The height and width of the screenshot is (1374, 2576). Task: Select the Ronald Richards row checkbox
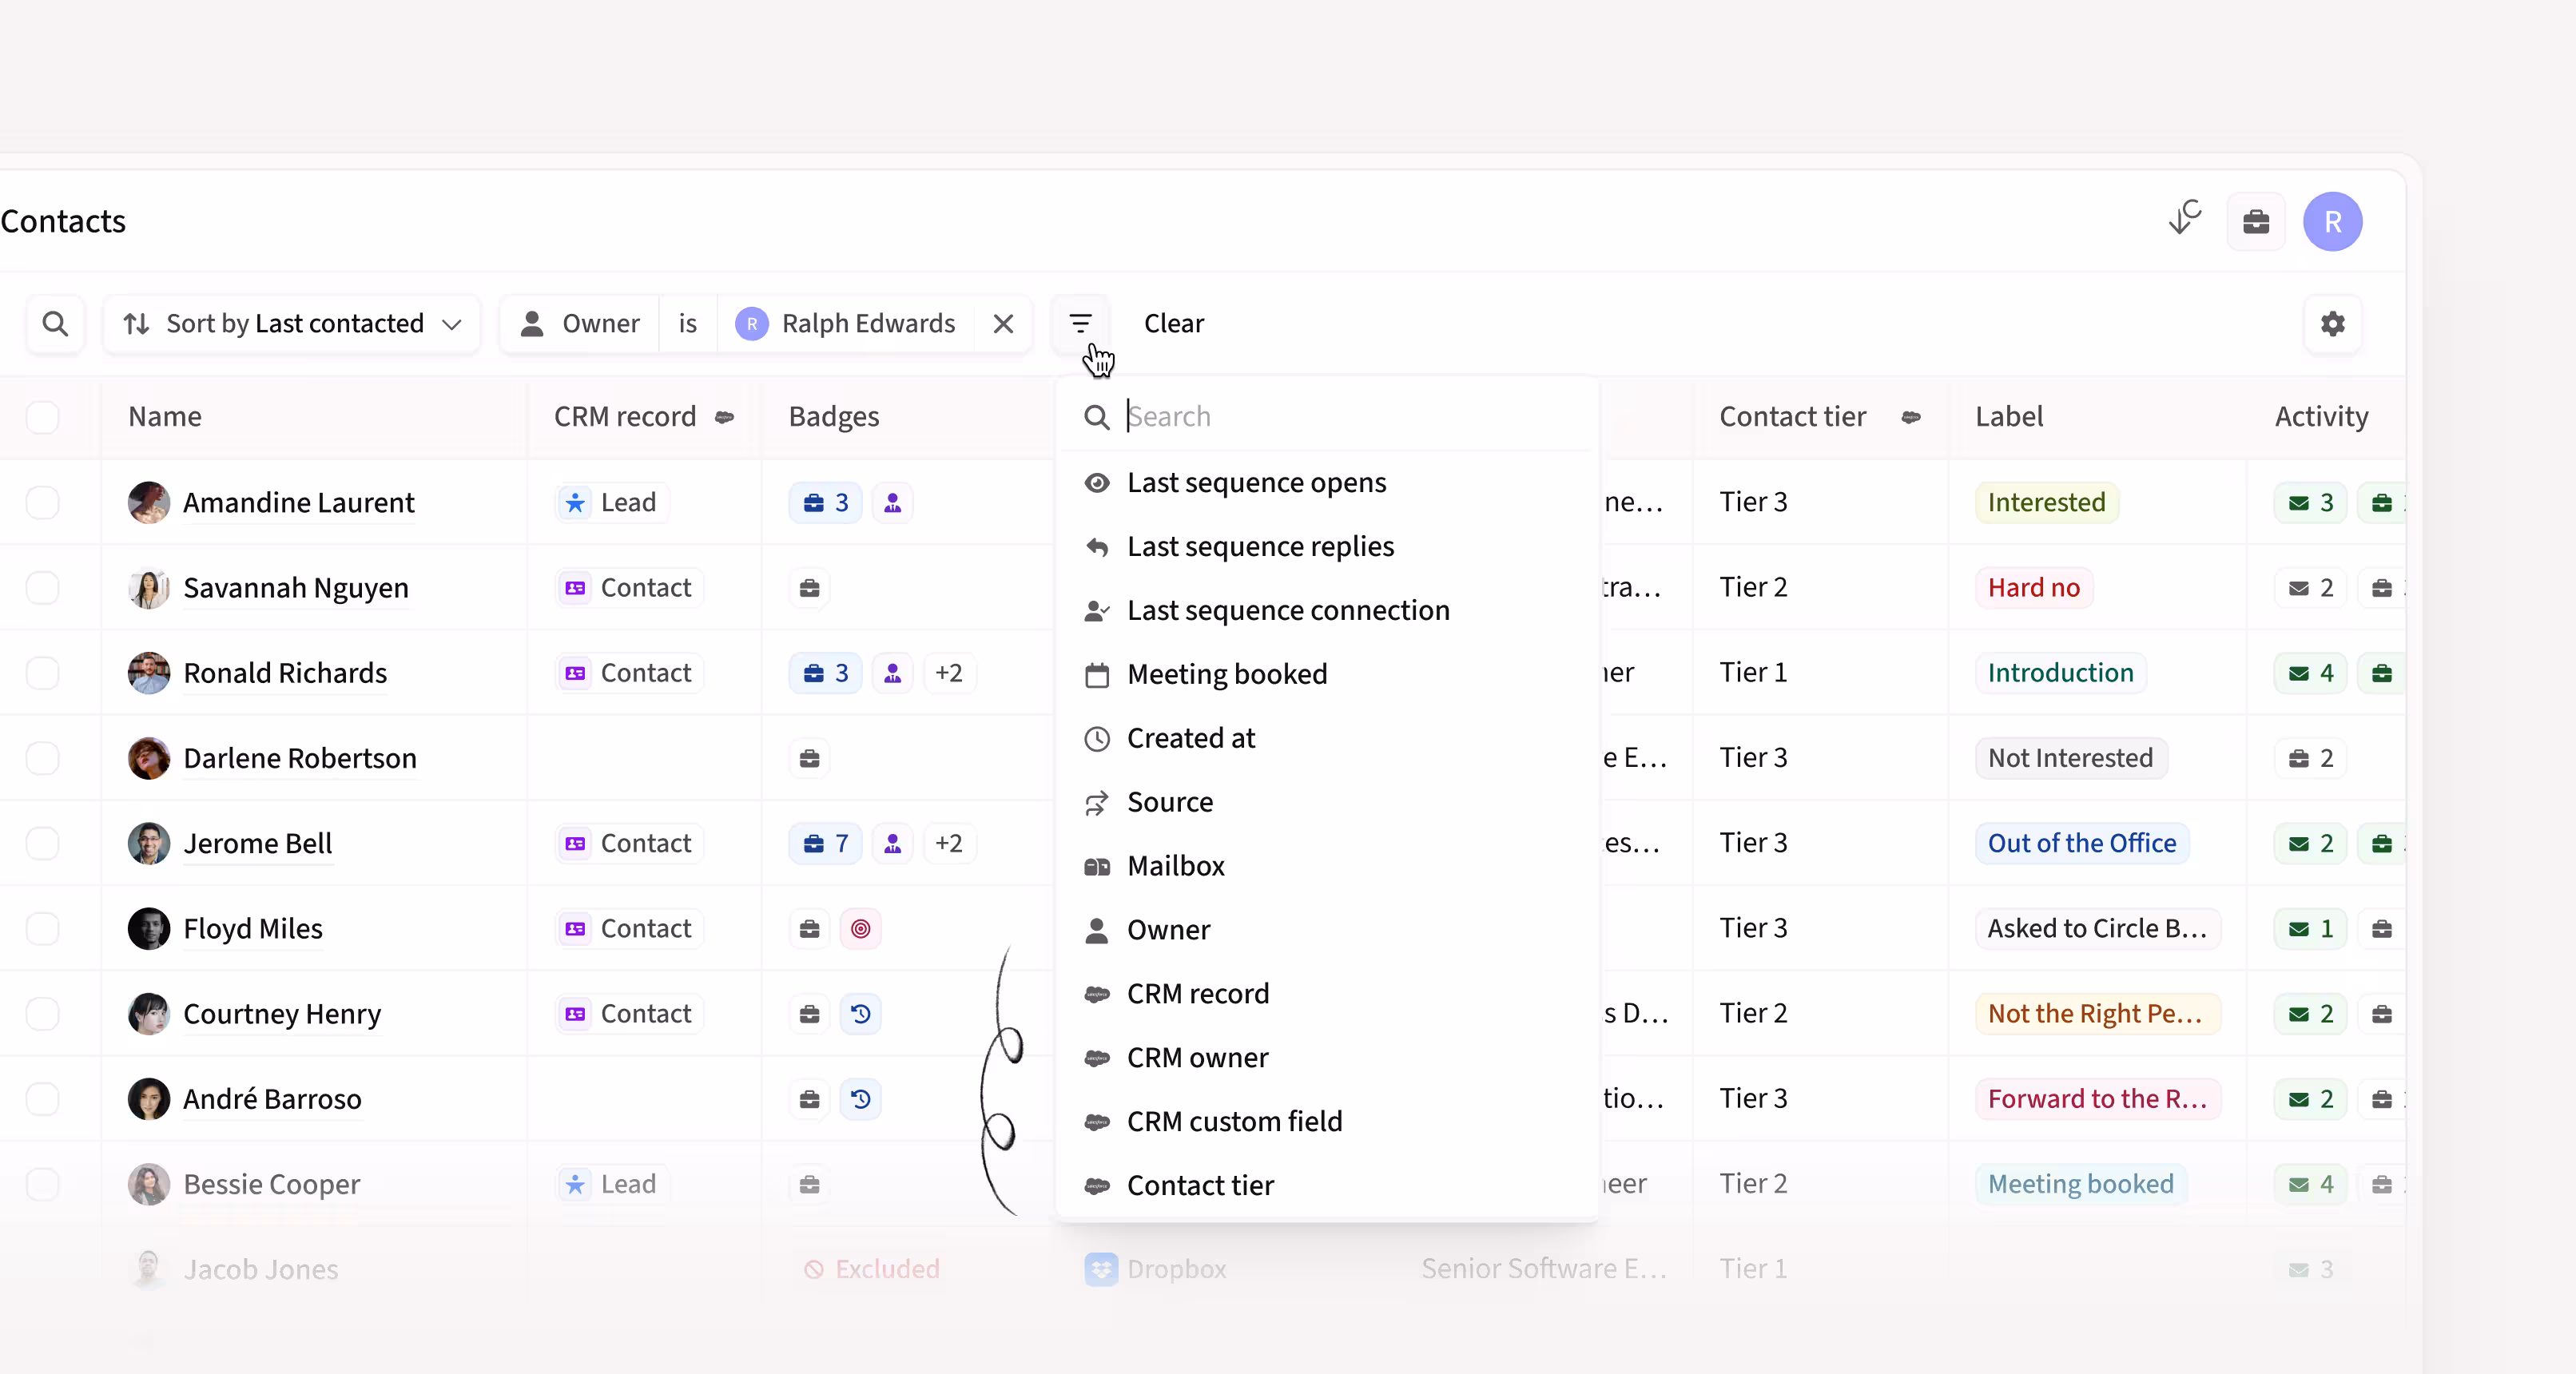(42, 673)
